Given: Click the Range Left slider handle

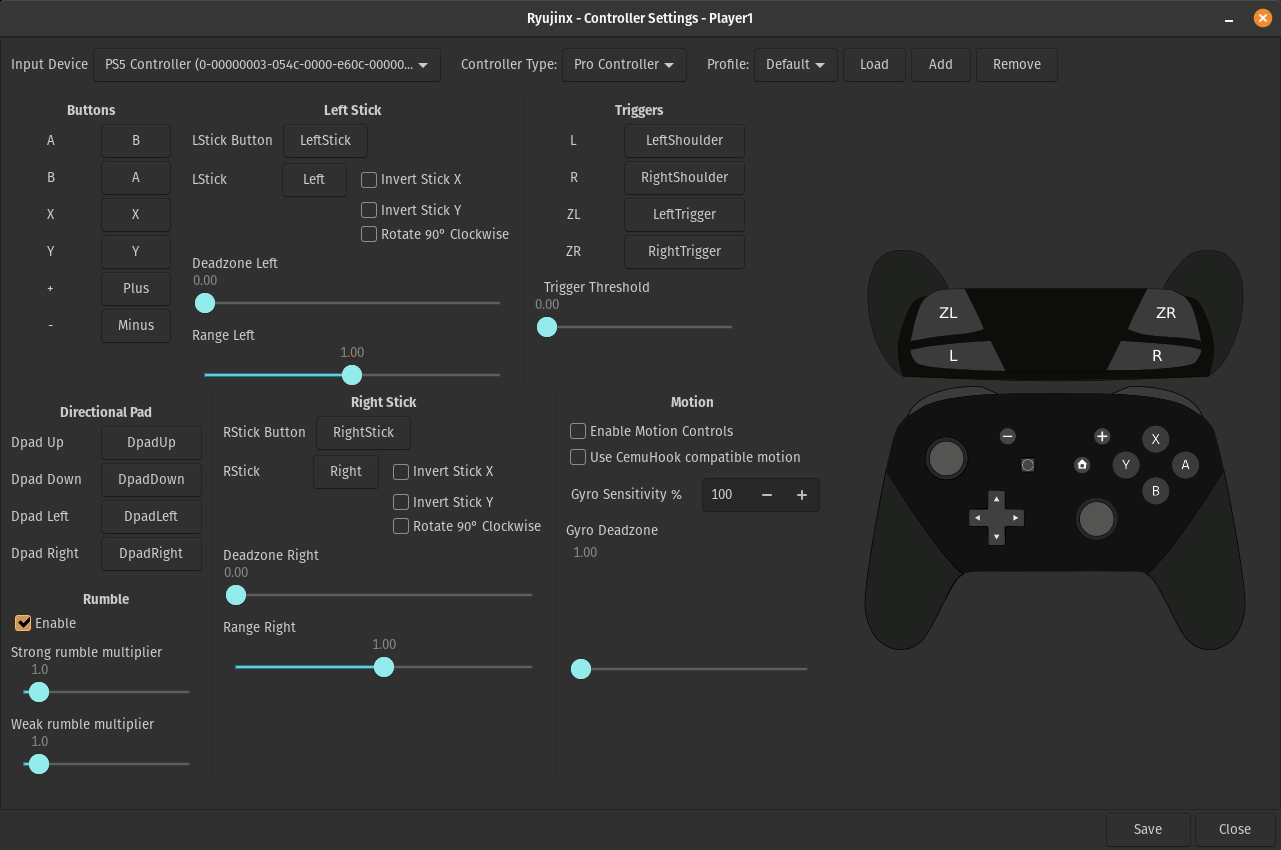Looking at the screenshot, I should point(352,375).
